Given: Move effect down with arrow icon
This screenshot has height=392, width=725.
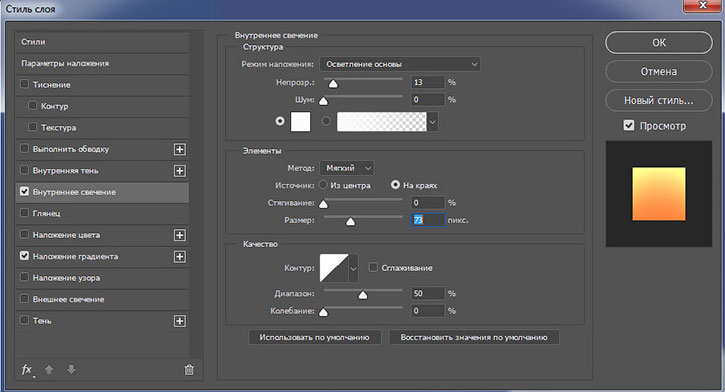Looking at the screenshot, I should (71, 369).
